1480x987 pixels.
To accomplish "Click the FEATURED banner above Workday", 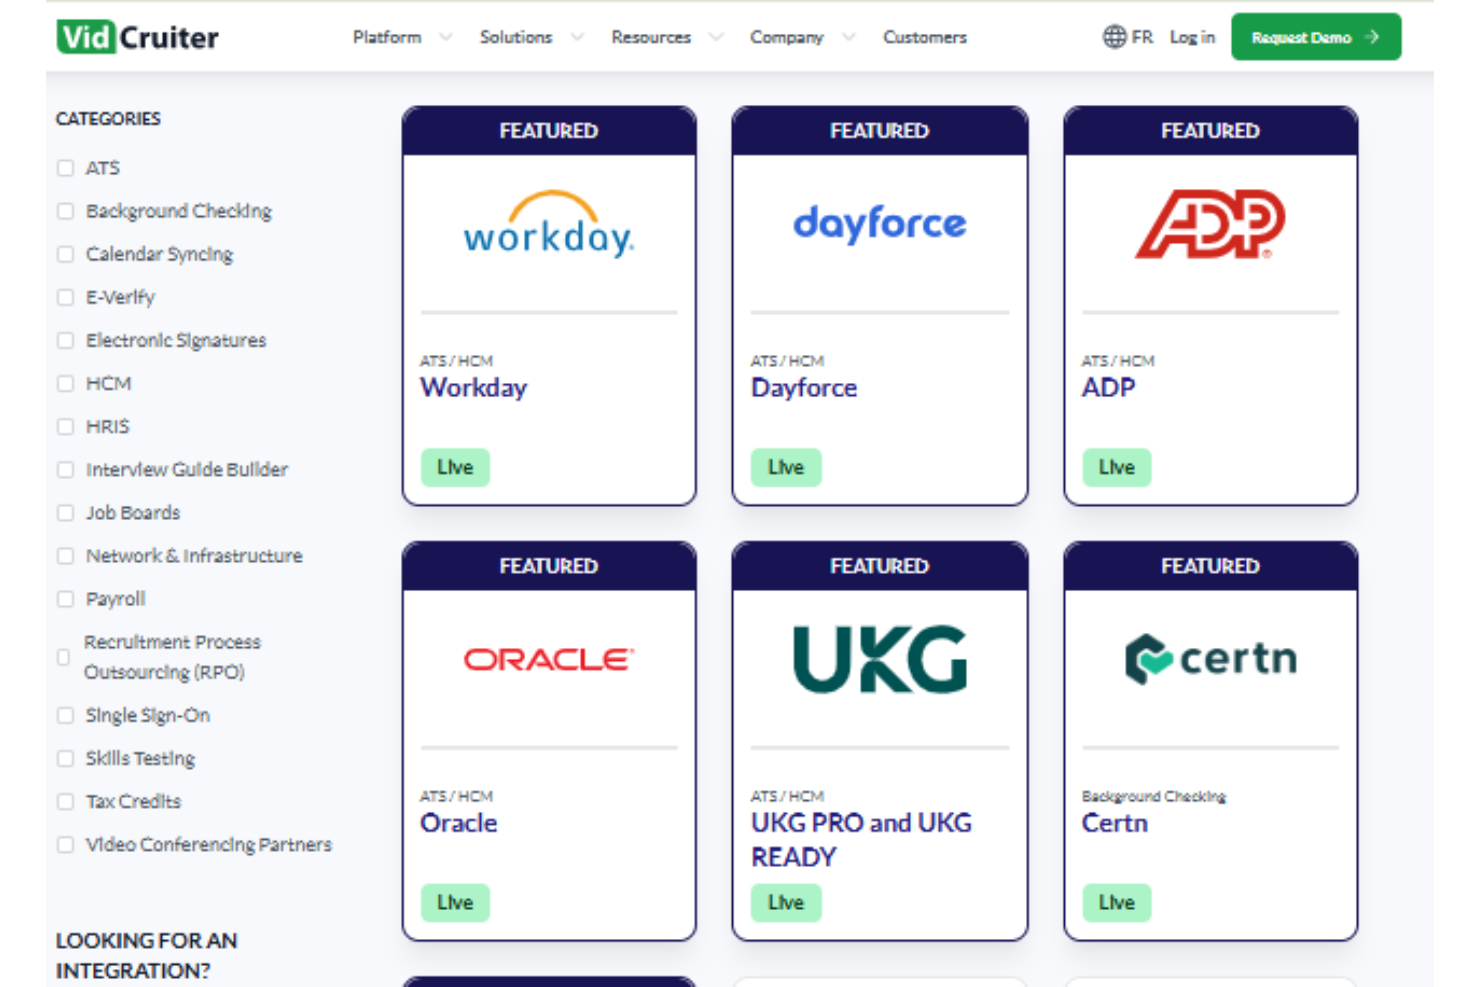I will tap(549, 131).
